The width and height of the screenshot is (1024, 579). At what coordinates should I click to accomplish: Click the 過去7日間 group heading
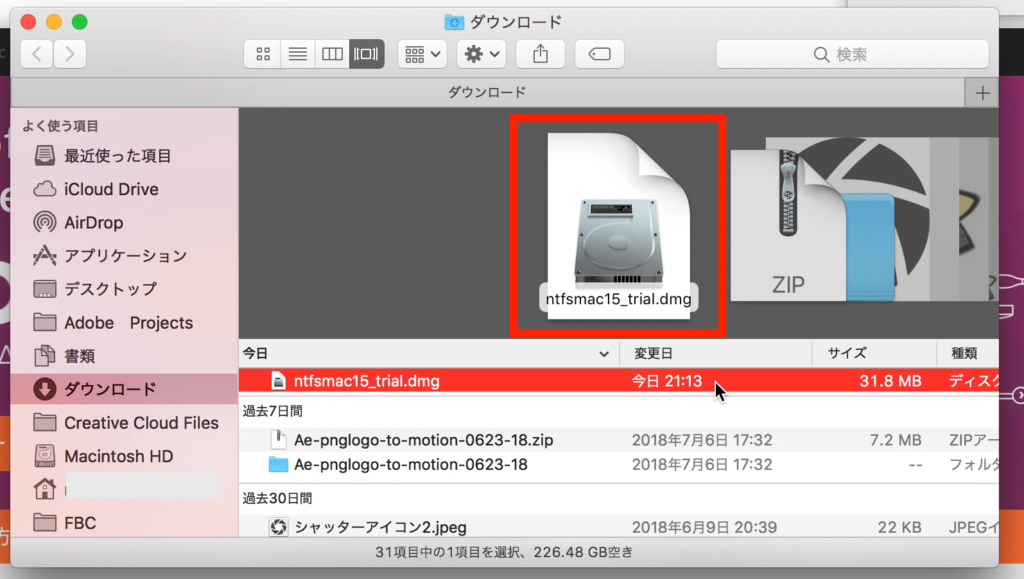click(272, 411)
